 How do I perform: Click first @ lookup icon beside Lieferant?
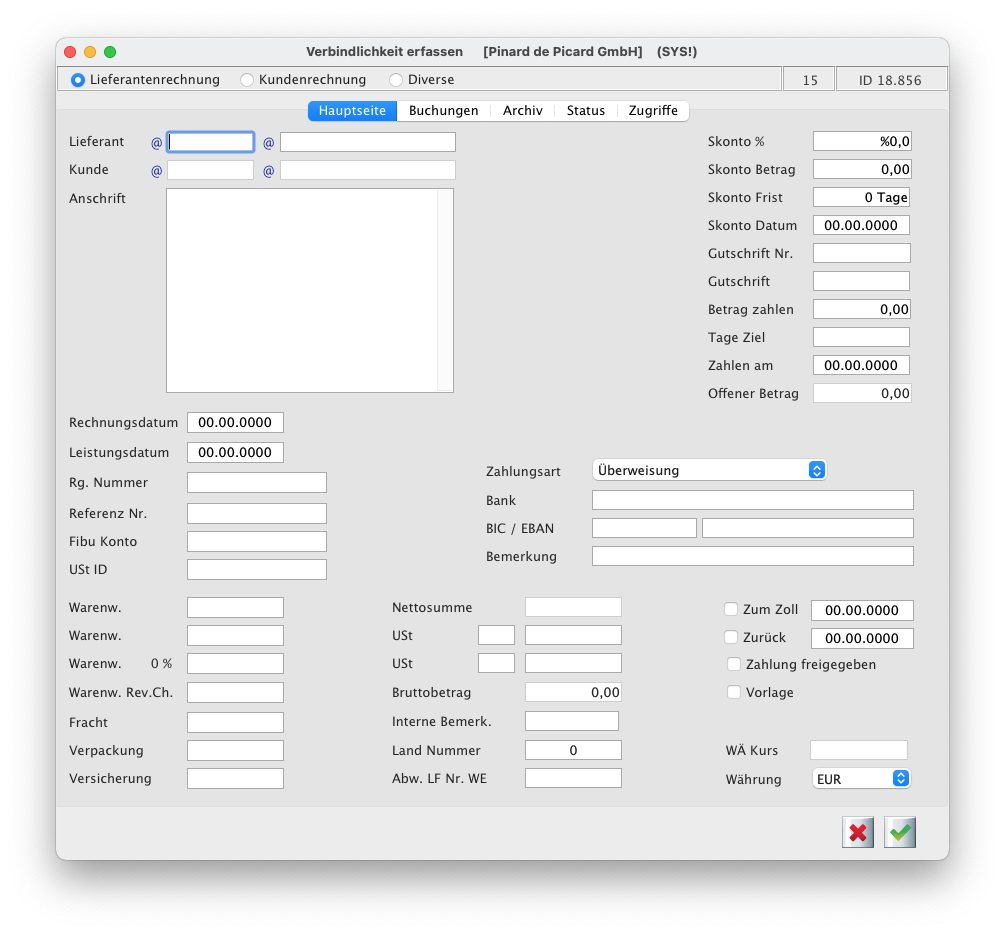(x=156, y=143)
